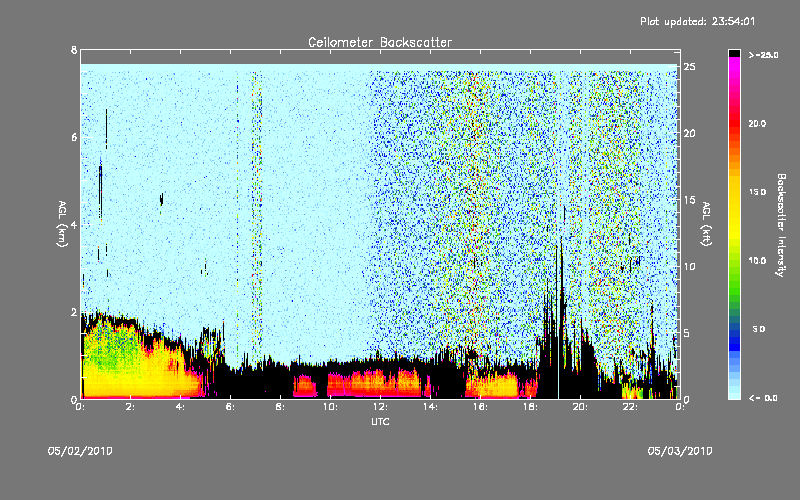
Task: Click the '10' tick on the kft axis
Action: tap(690, 266)
